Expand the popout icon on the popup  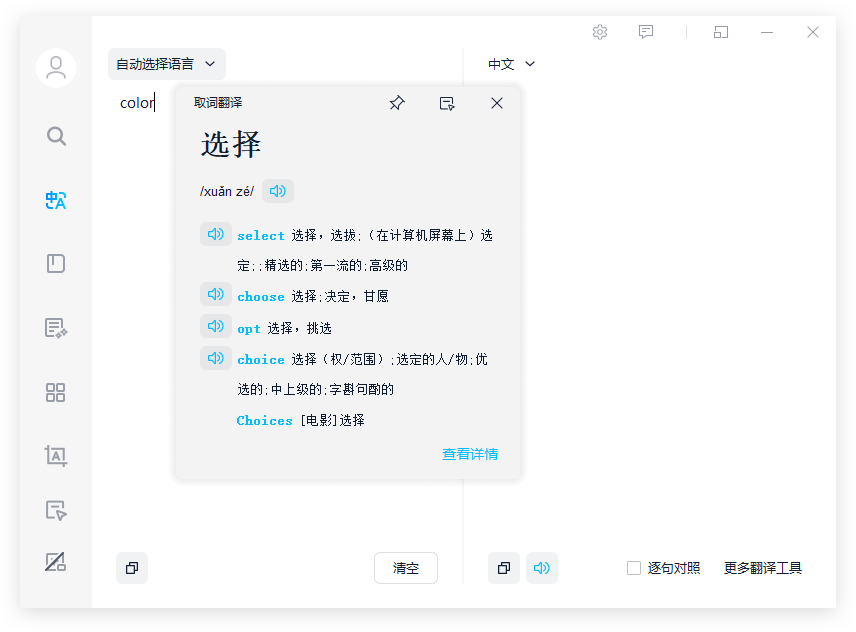[447, 102]
